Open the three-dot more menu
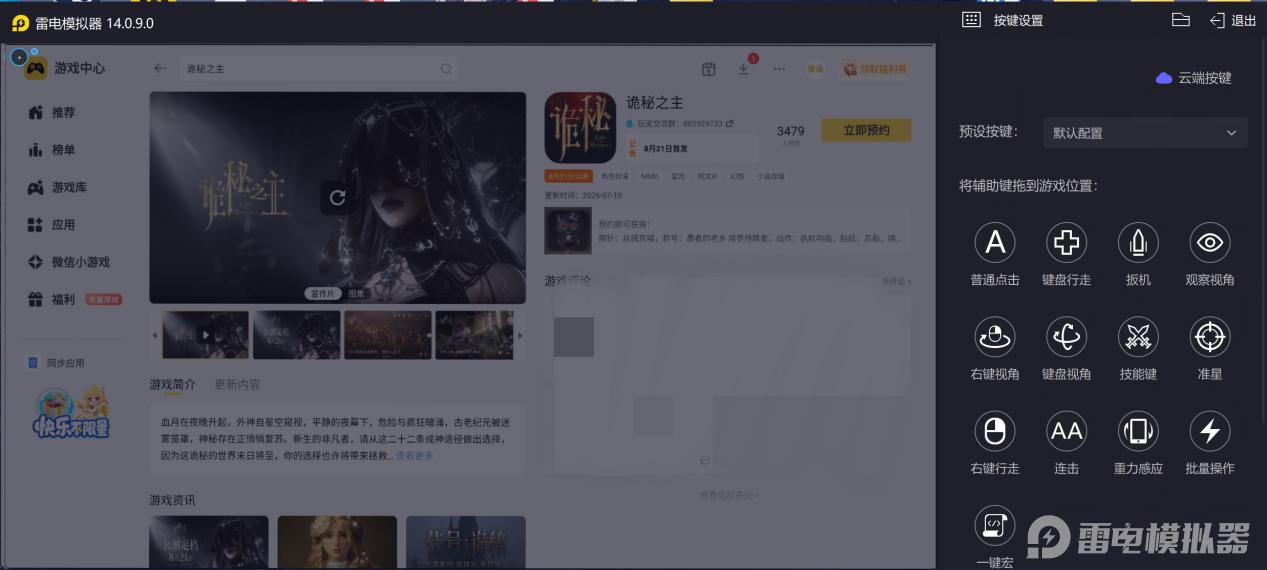 pos(779,69)
